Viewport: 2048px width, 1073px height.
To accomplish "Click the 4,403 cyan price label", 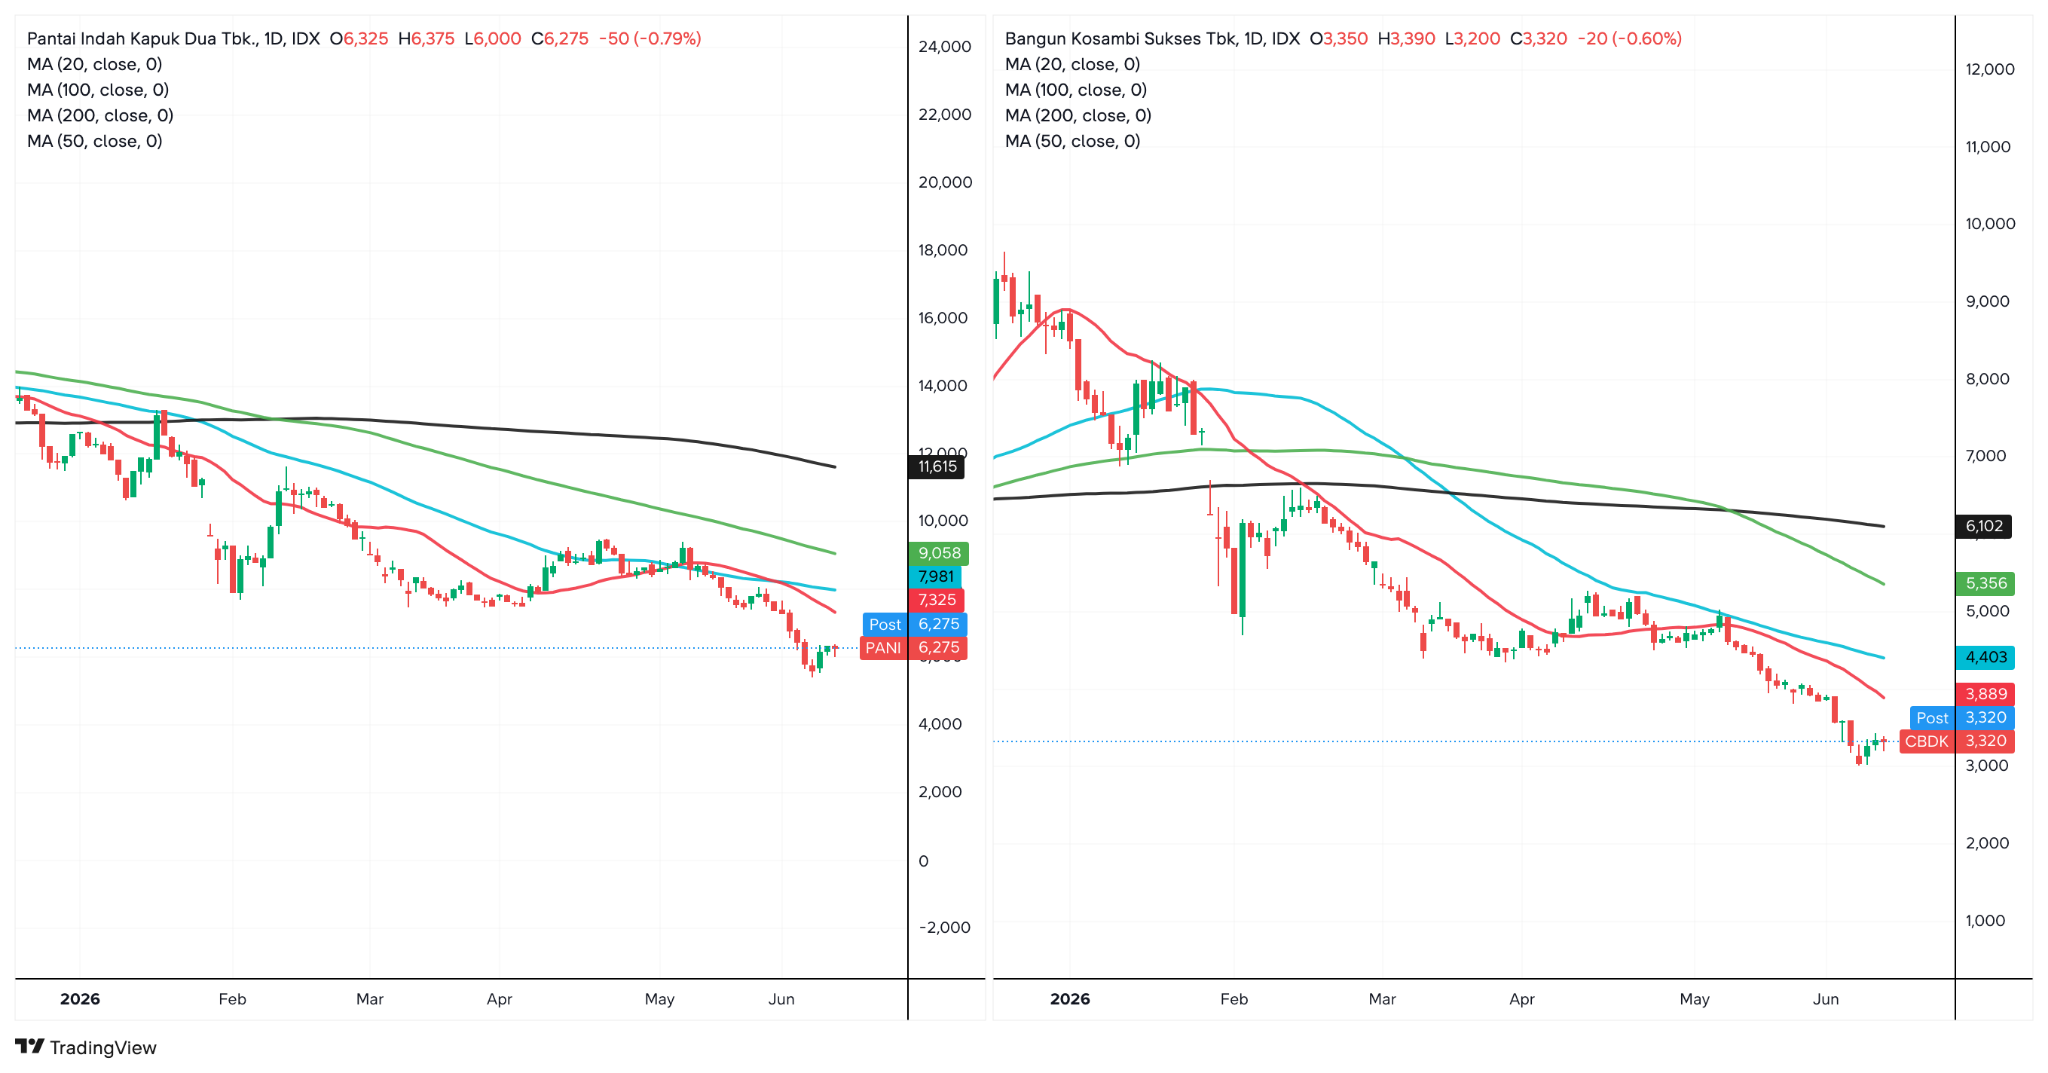I will tap(1985, 658).
